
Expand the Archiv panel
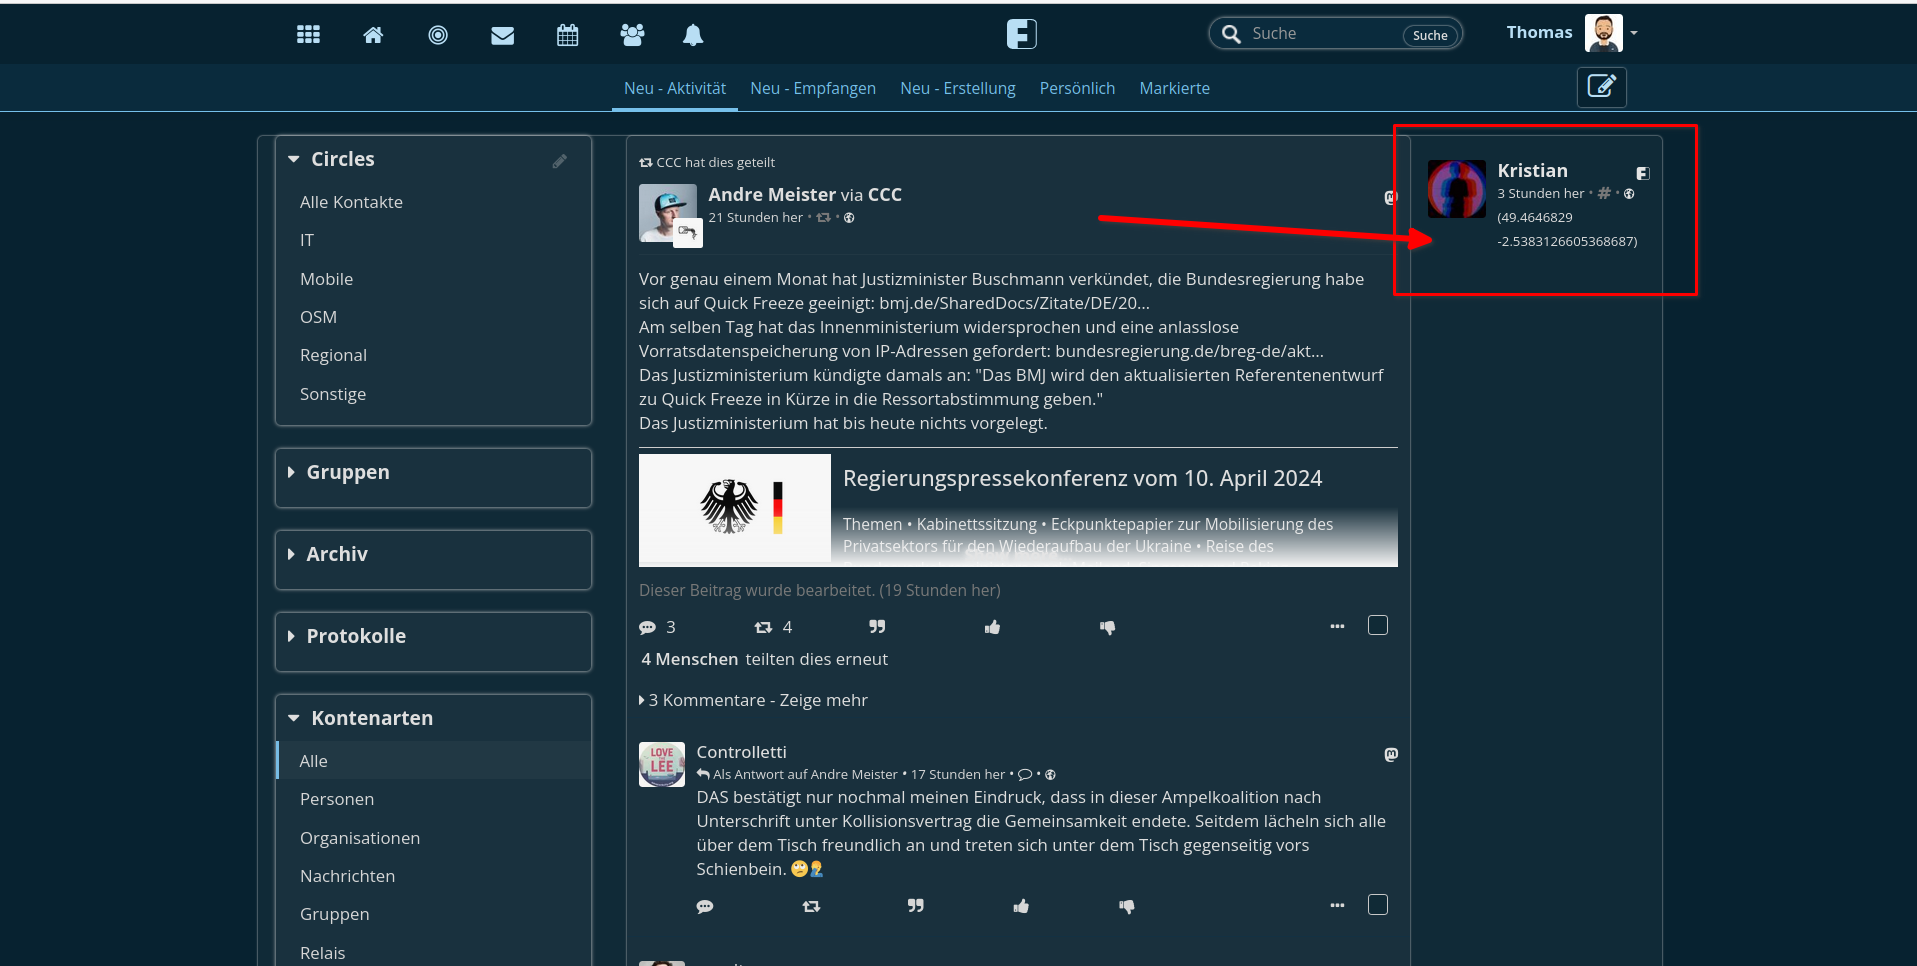click(336, 554)
